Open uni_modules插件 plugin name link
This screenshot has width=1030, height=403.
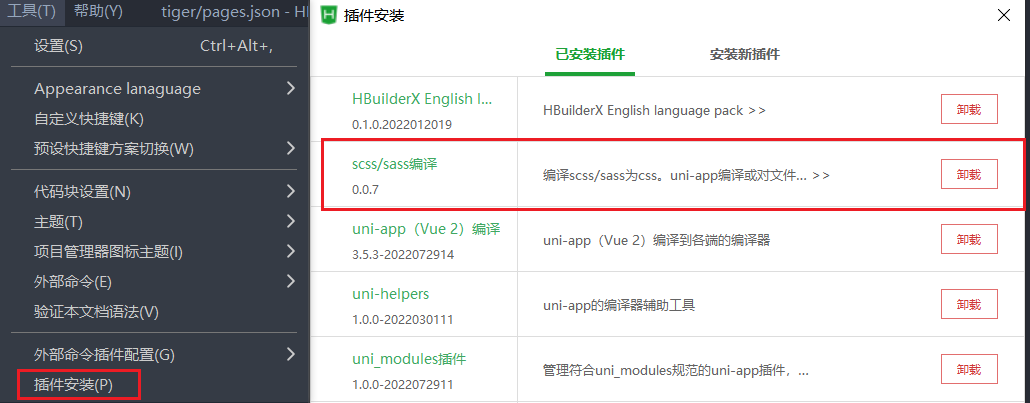(409, 360)
